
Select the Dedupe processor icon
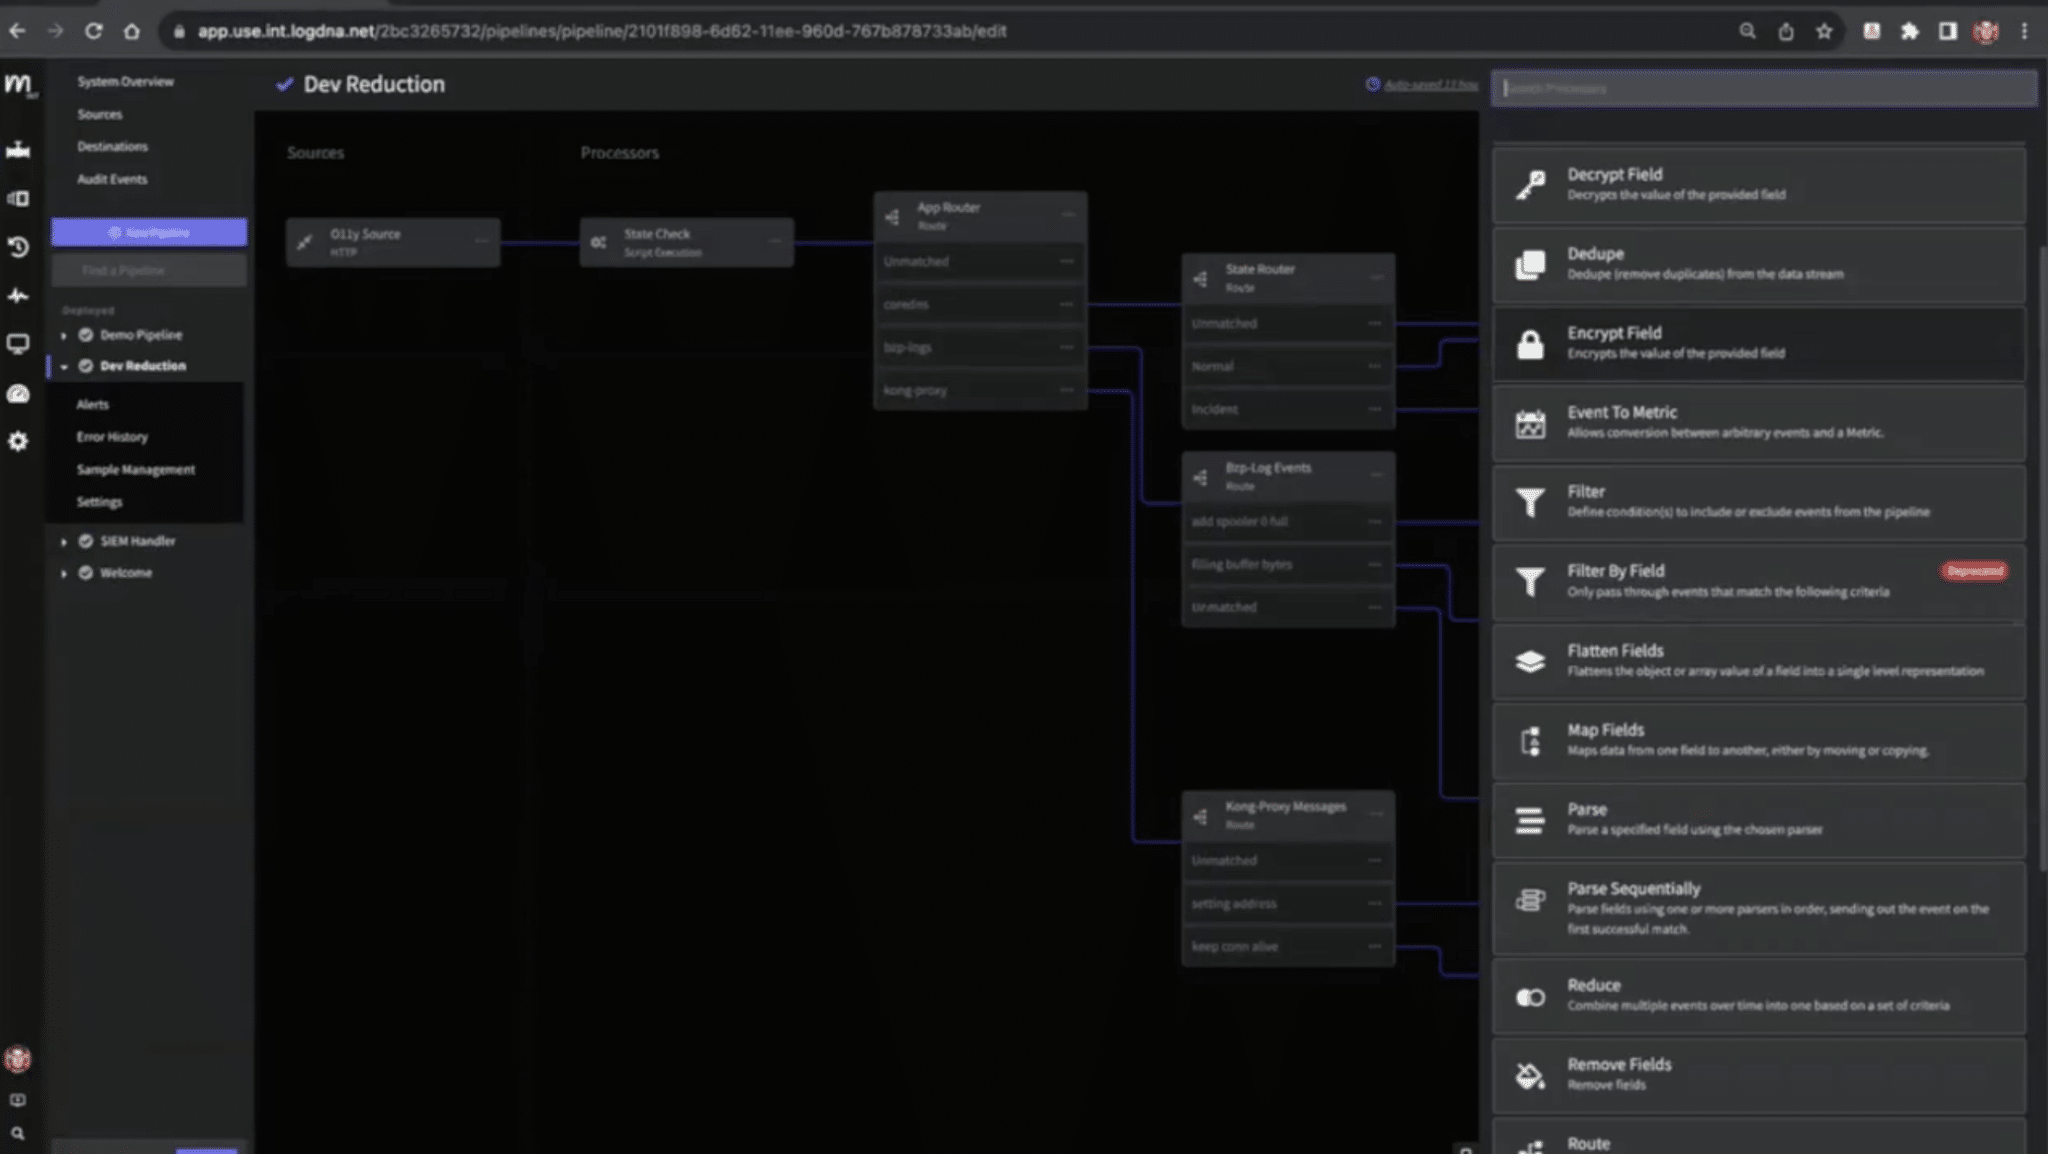click(x=1530, y=264)
